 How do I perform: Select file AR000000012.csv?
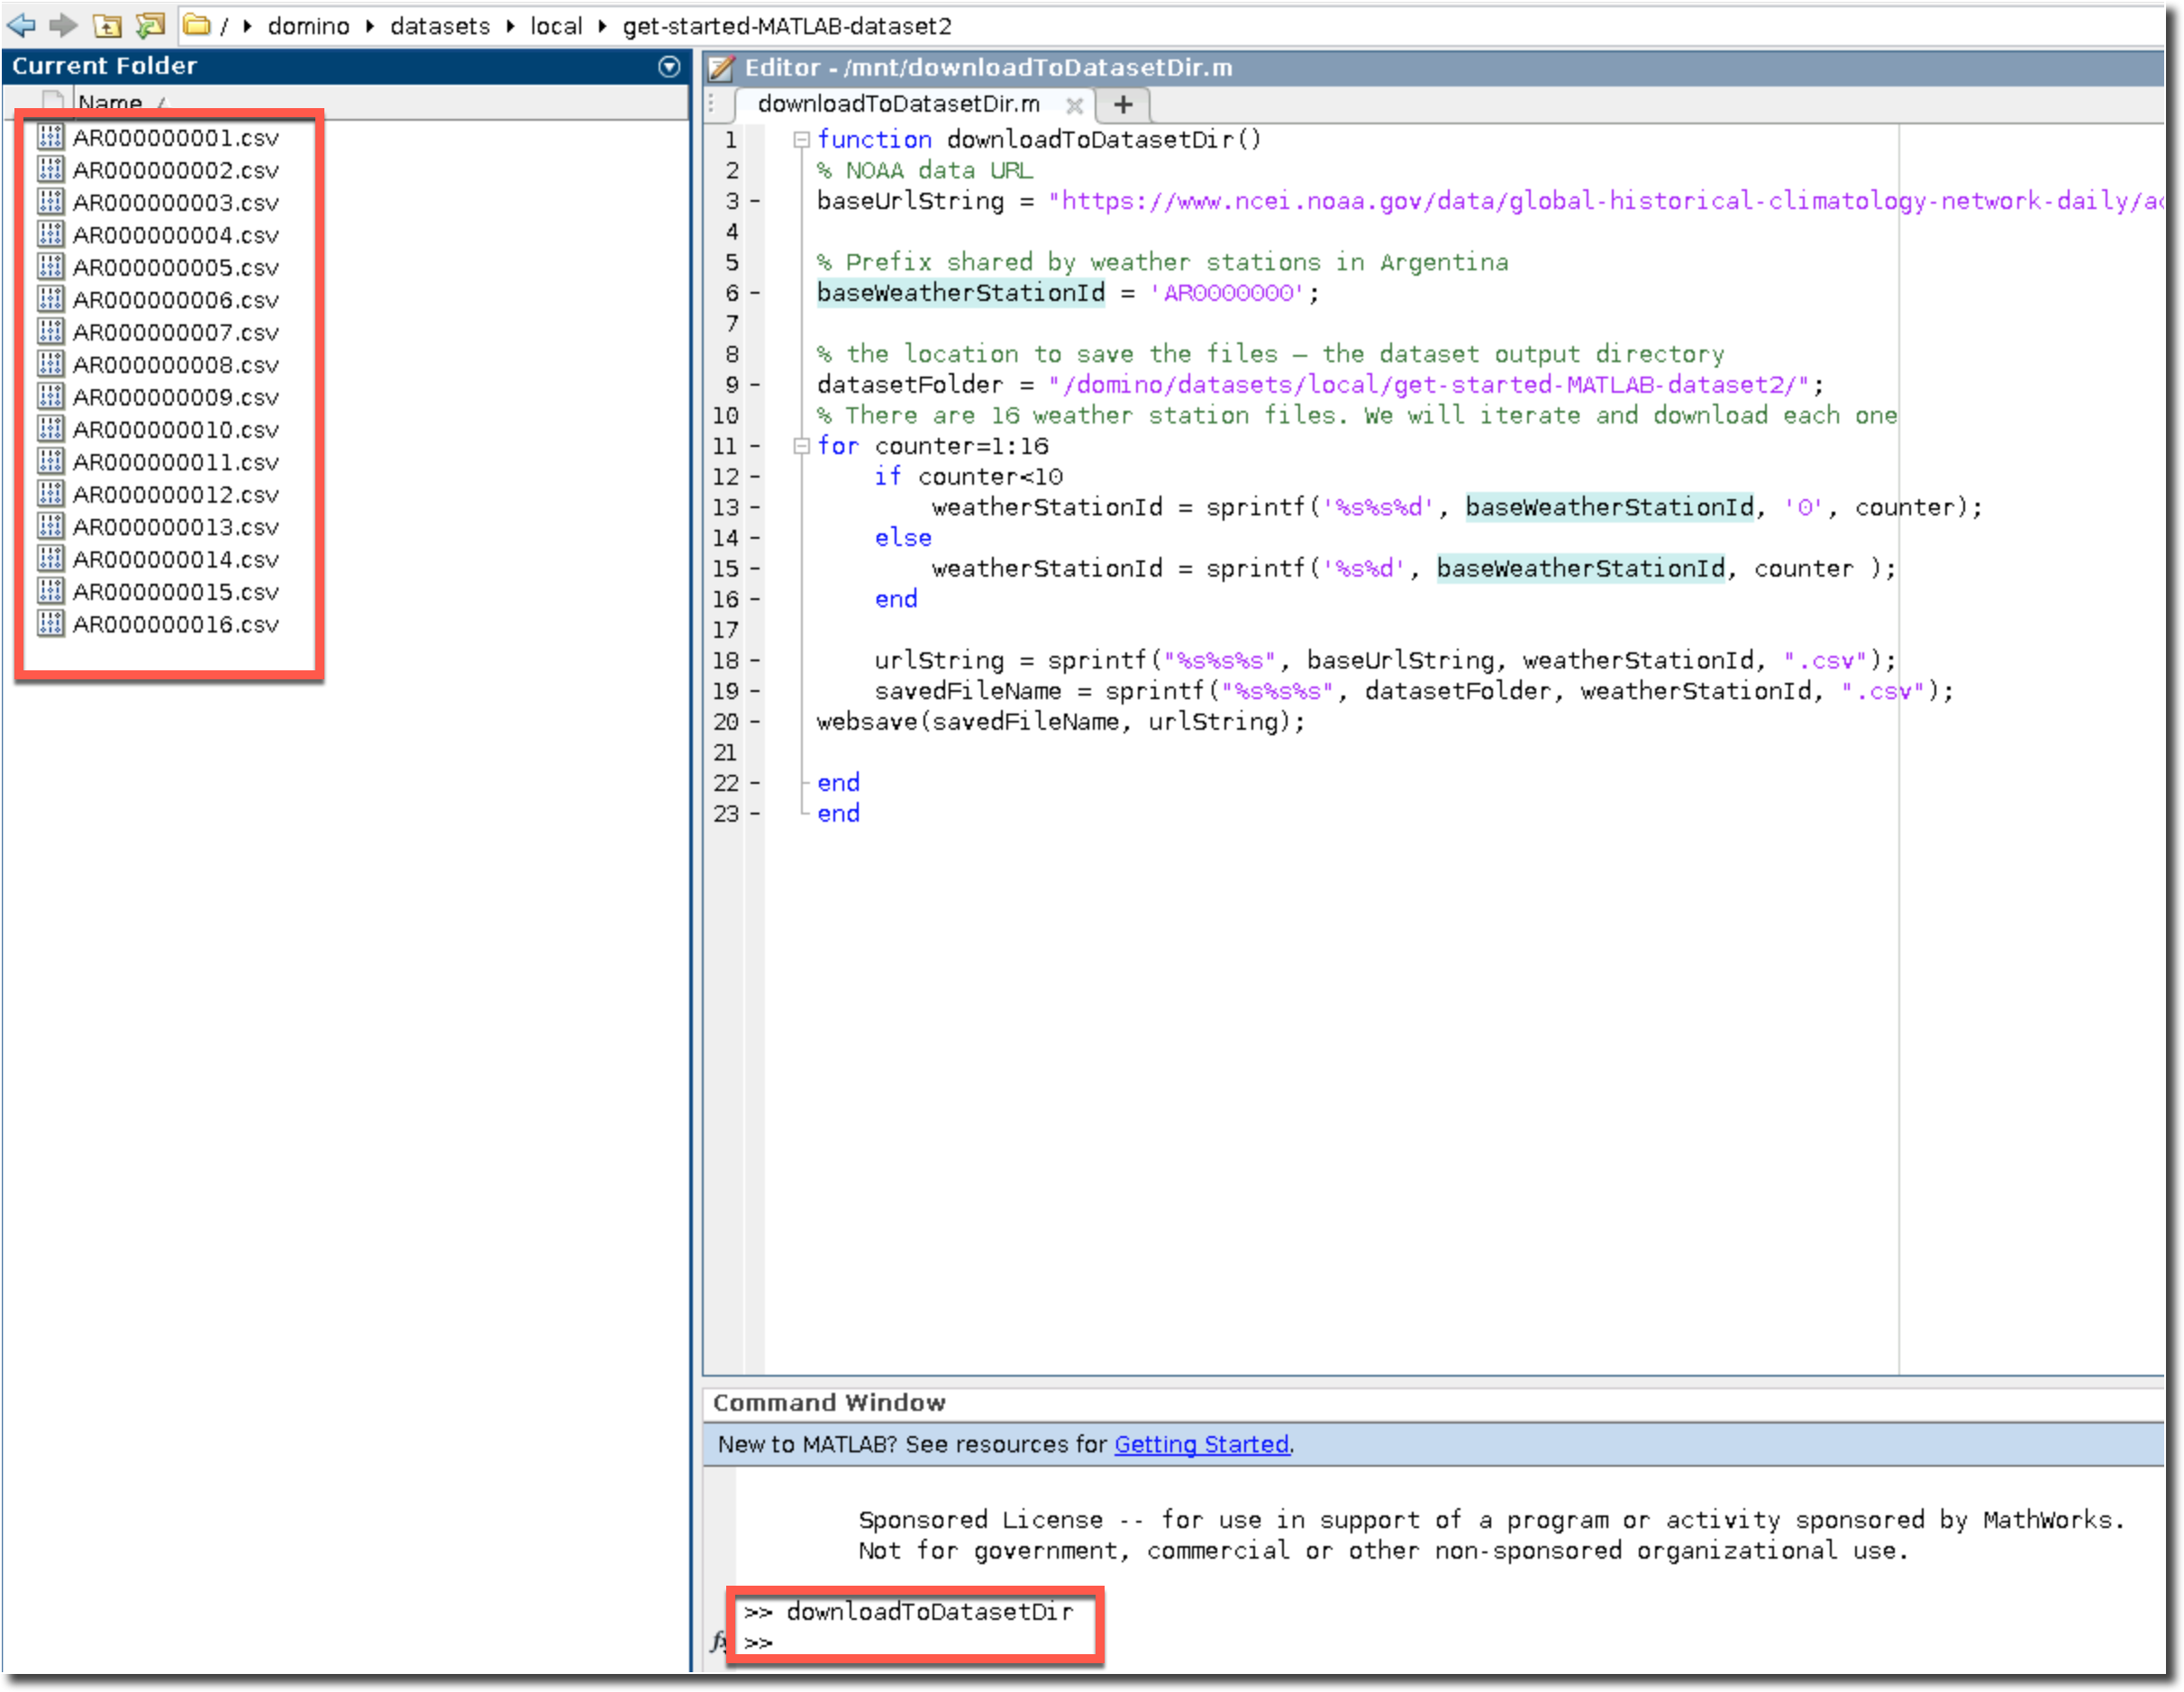point(175,495)
